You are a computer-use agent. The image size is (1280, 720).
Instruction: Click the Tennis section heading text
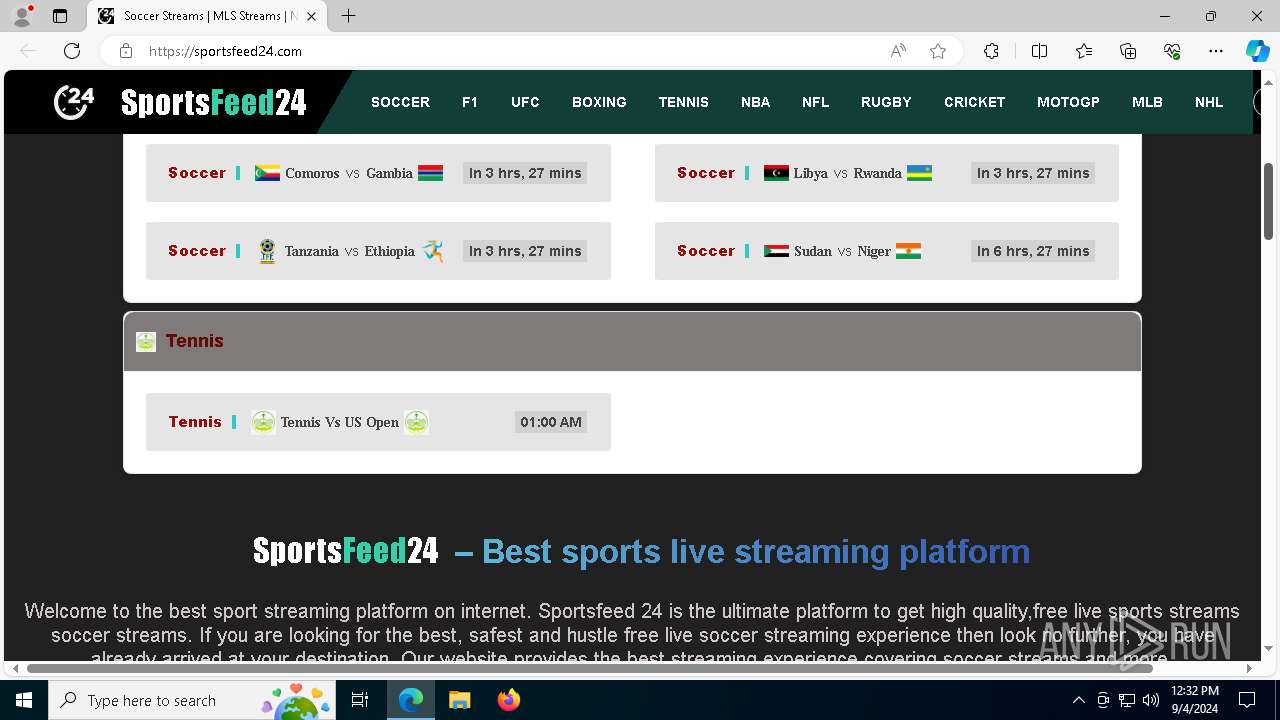(x=194, y=341)
